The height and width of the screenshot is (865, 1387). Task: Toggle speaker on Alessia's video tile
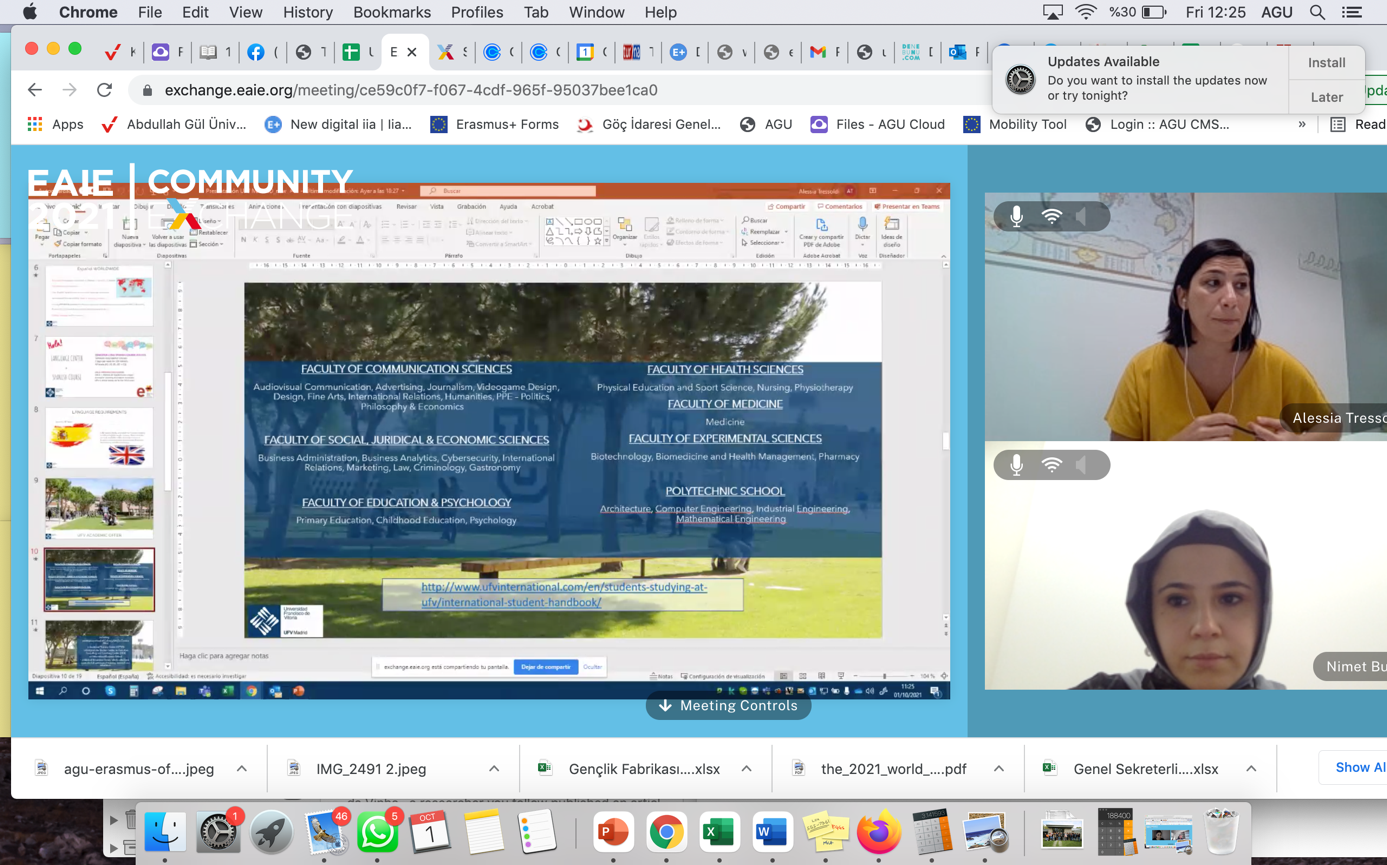pos(1083,216)
